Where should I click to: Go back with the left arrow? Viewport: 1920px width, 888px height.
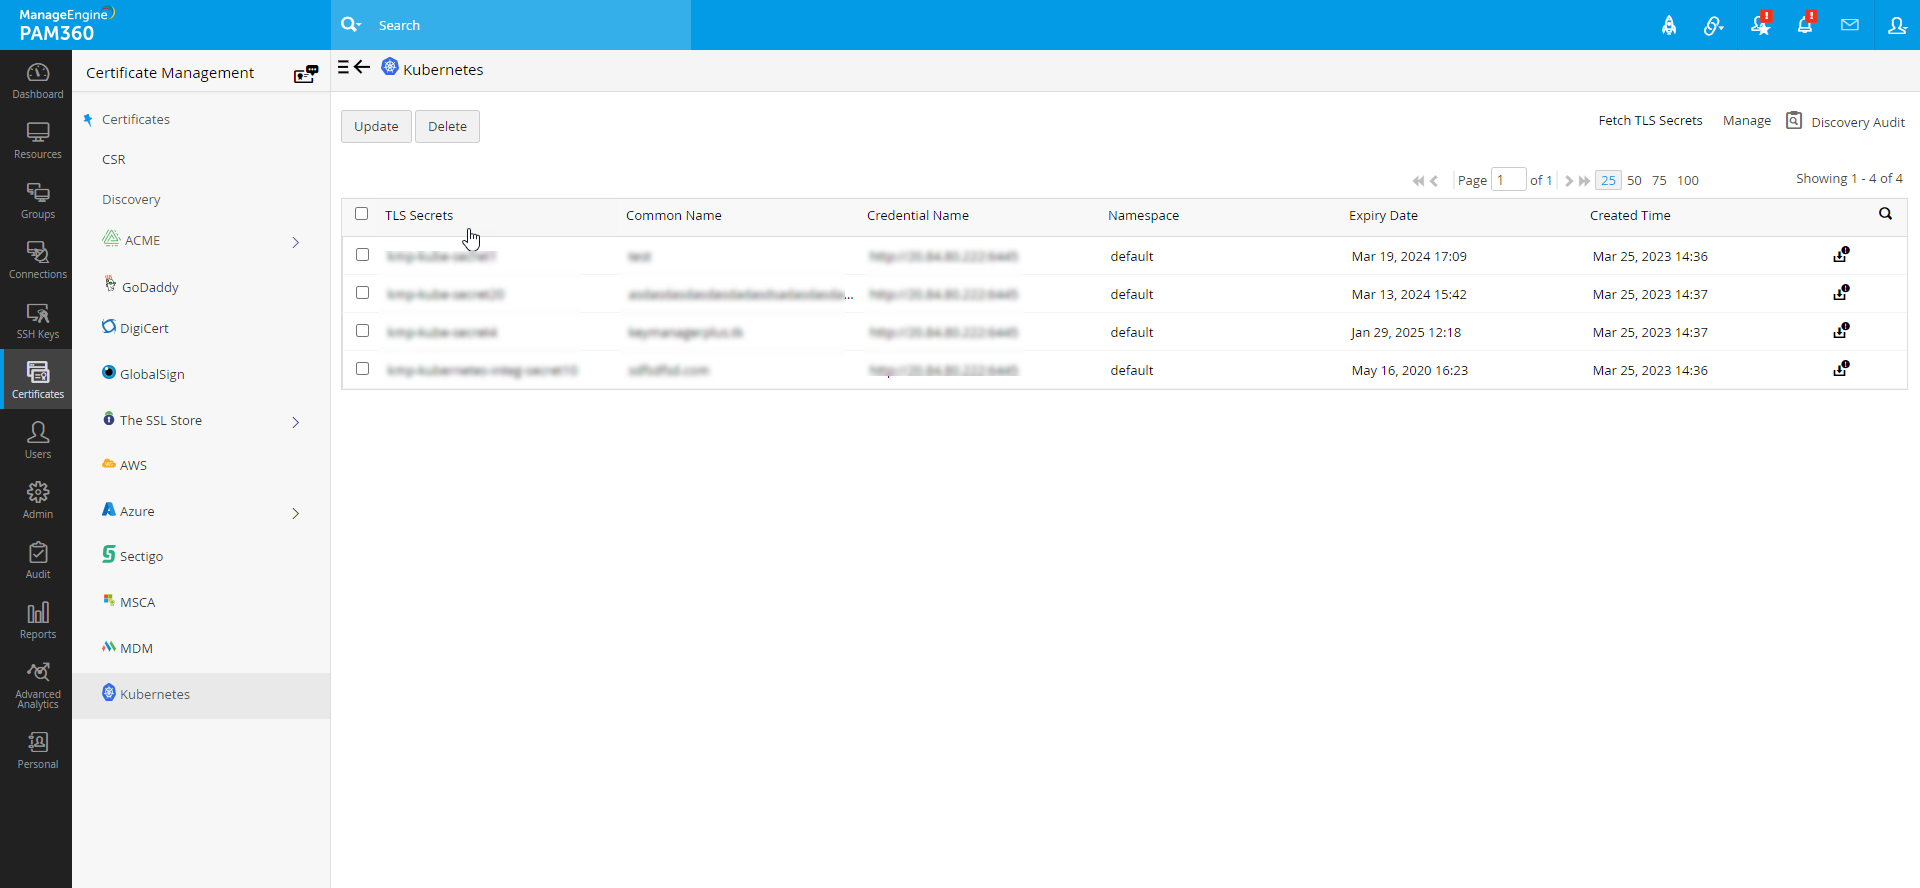tap(362, 67)
